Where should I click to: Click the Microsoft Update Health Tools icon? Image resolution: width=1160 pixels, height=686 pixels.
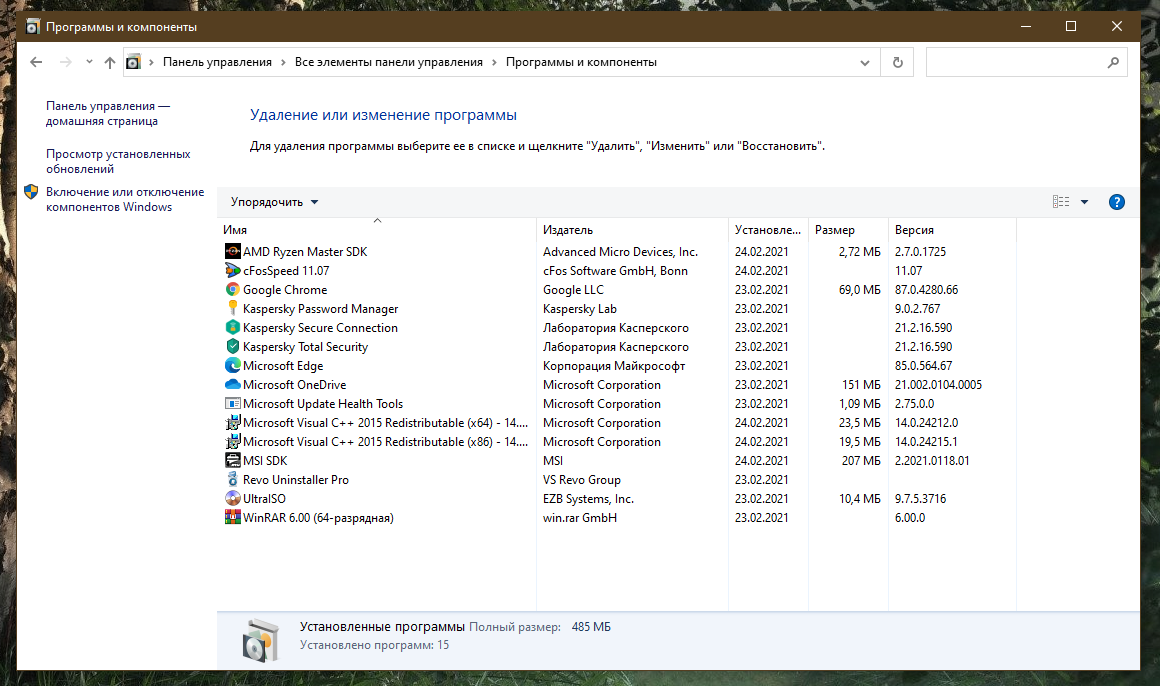click(x=232, y=404)
